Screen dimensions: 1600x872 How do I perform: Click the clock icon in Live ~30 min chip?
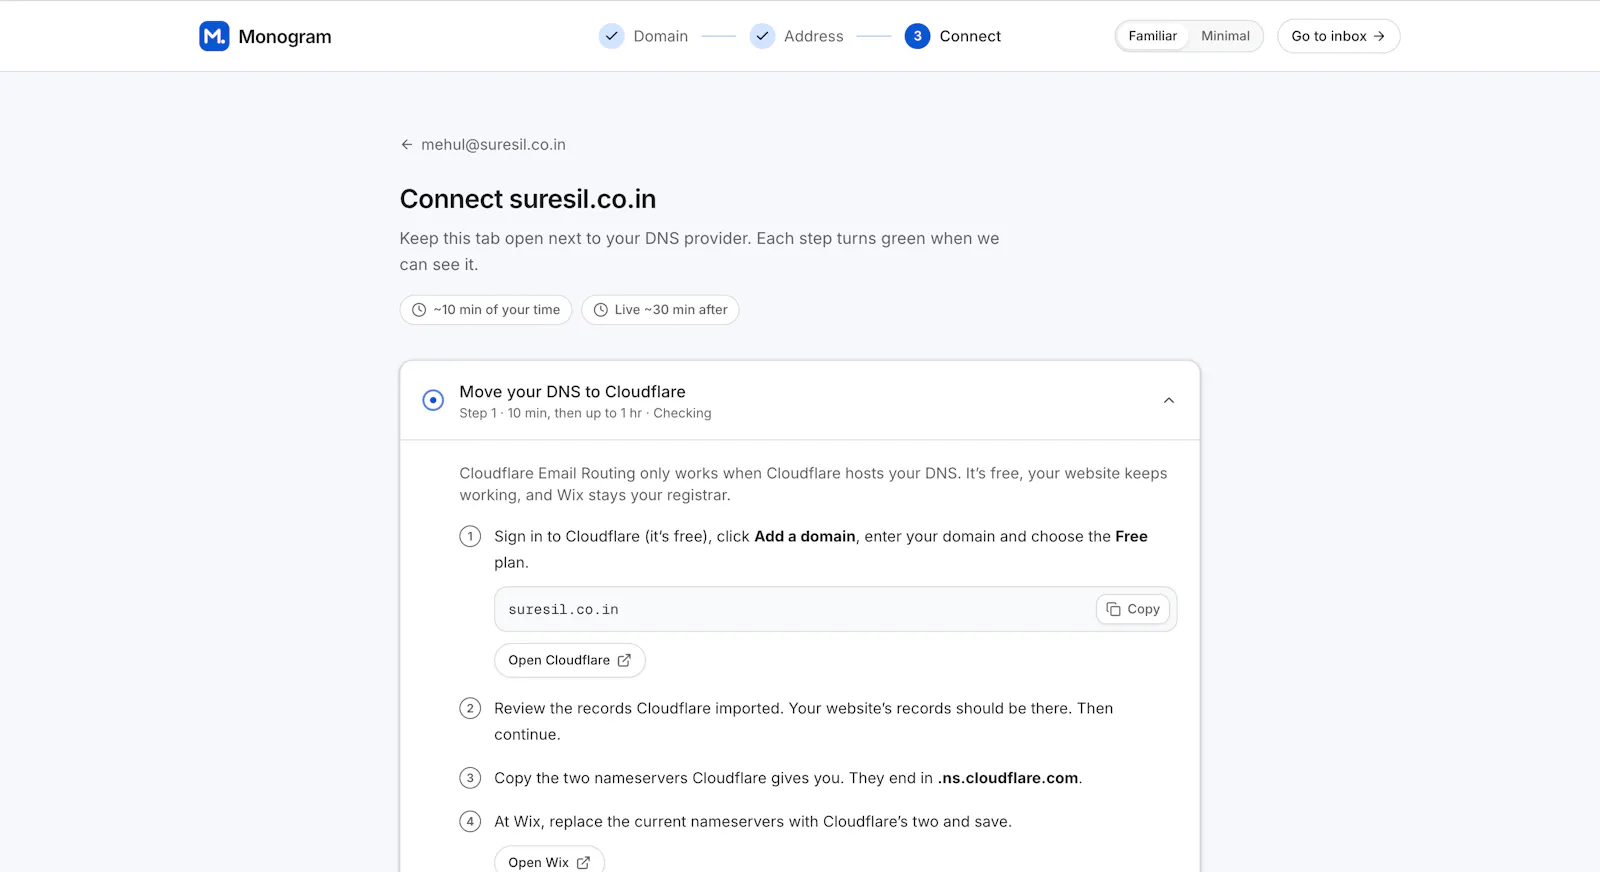601,310
